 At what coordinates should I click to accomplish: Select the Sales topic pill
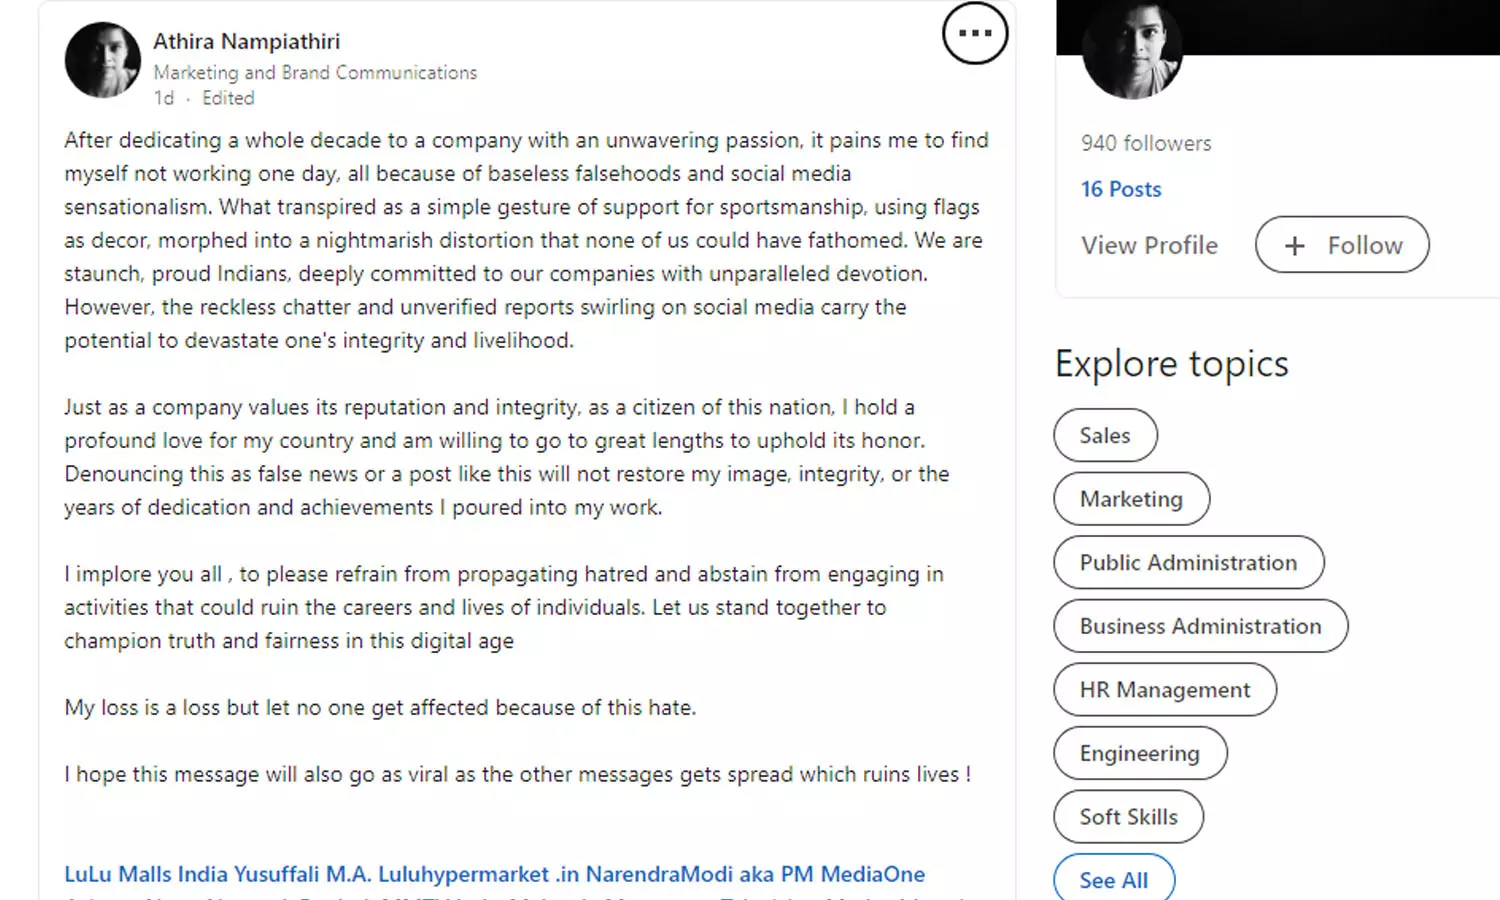coord(1104,436)
